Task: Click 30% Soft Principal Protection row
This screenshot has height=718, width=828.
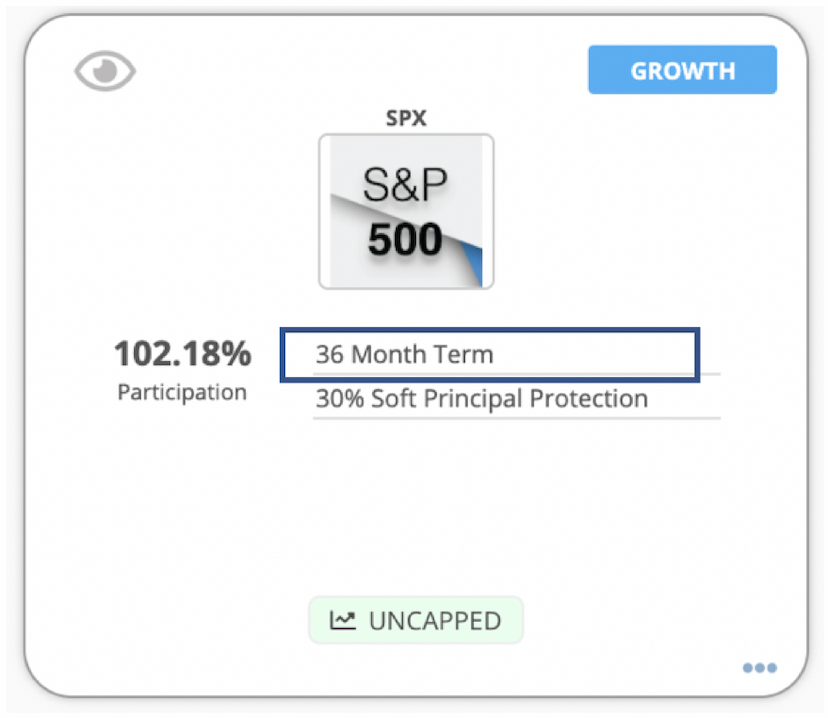Action: [516, 400]
